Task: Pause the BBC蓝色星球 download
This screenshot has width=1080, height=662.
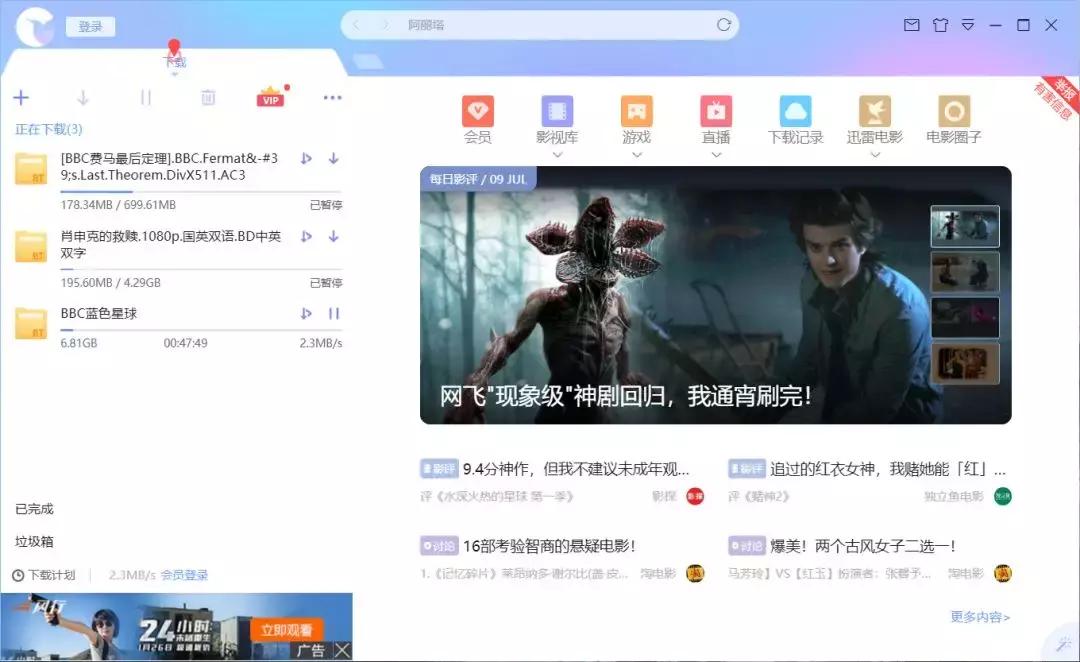Action: pyautogui.click(x=335, y=313)
